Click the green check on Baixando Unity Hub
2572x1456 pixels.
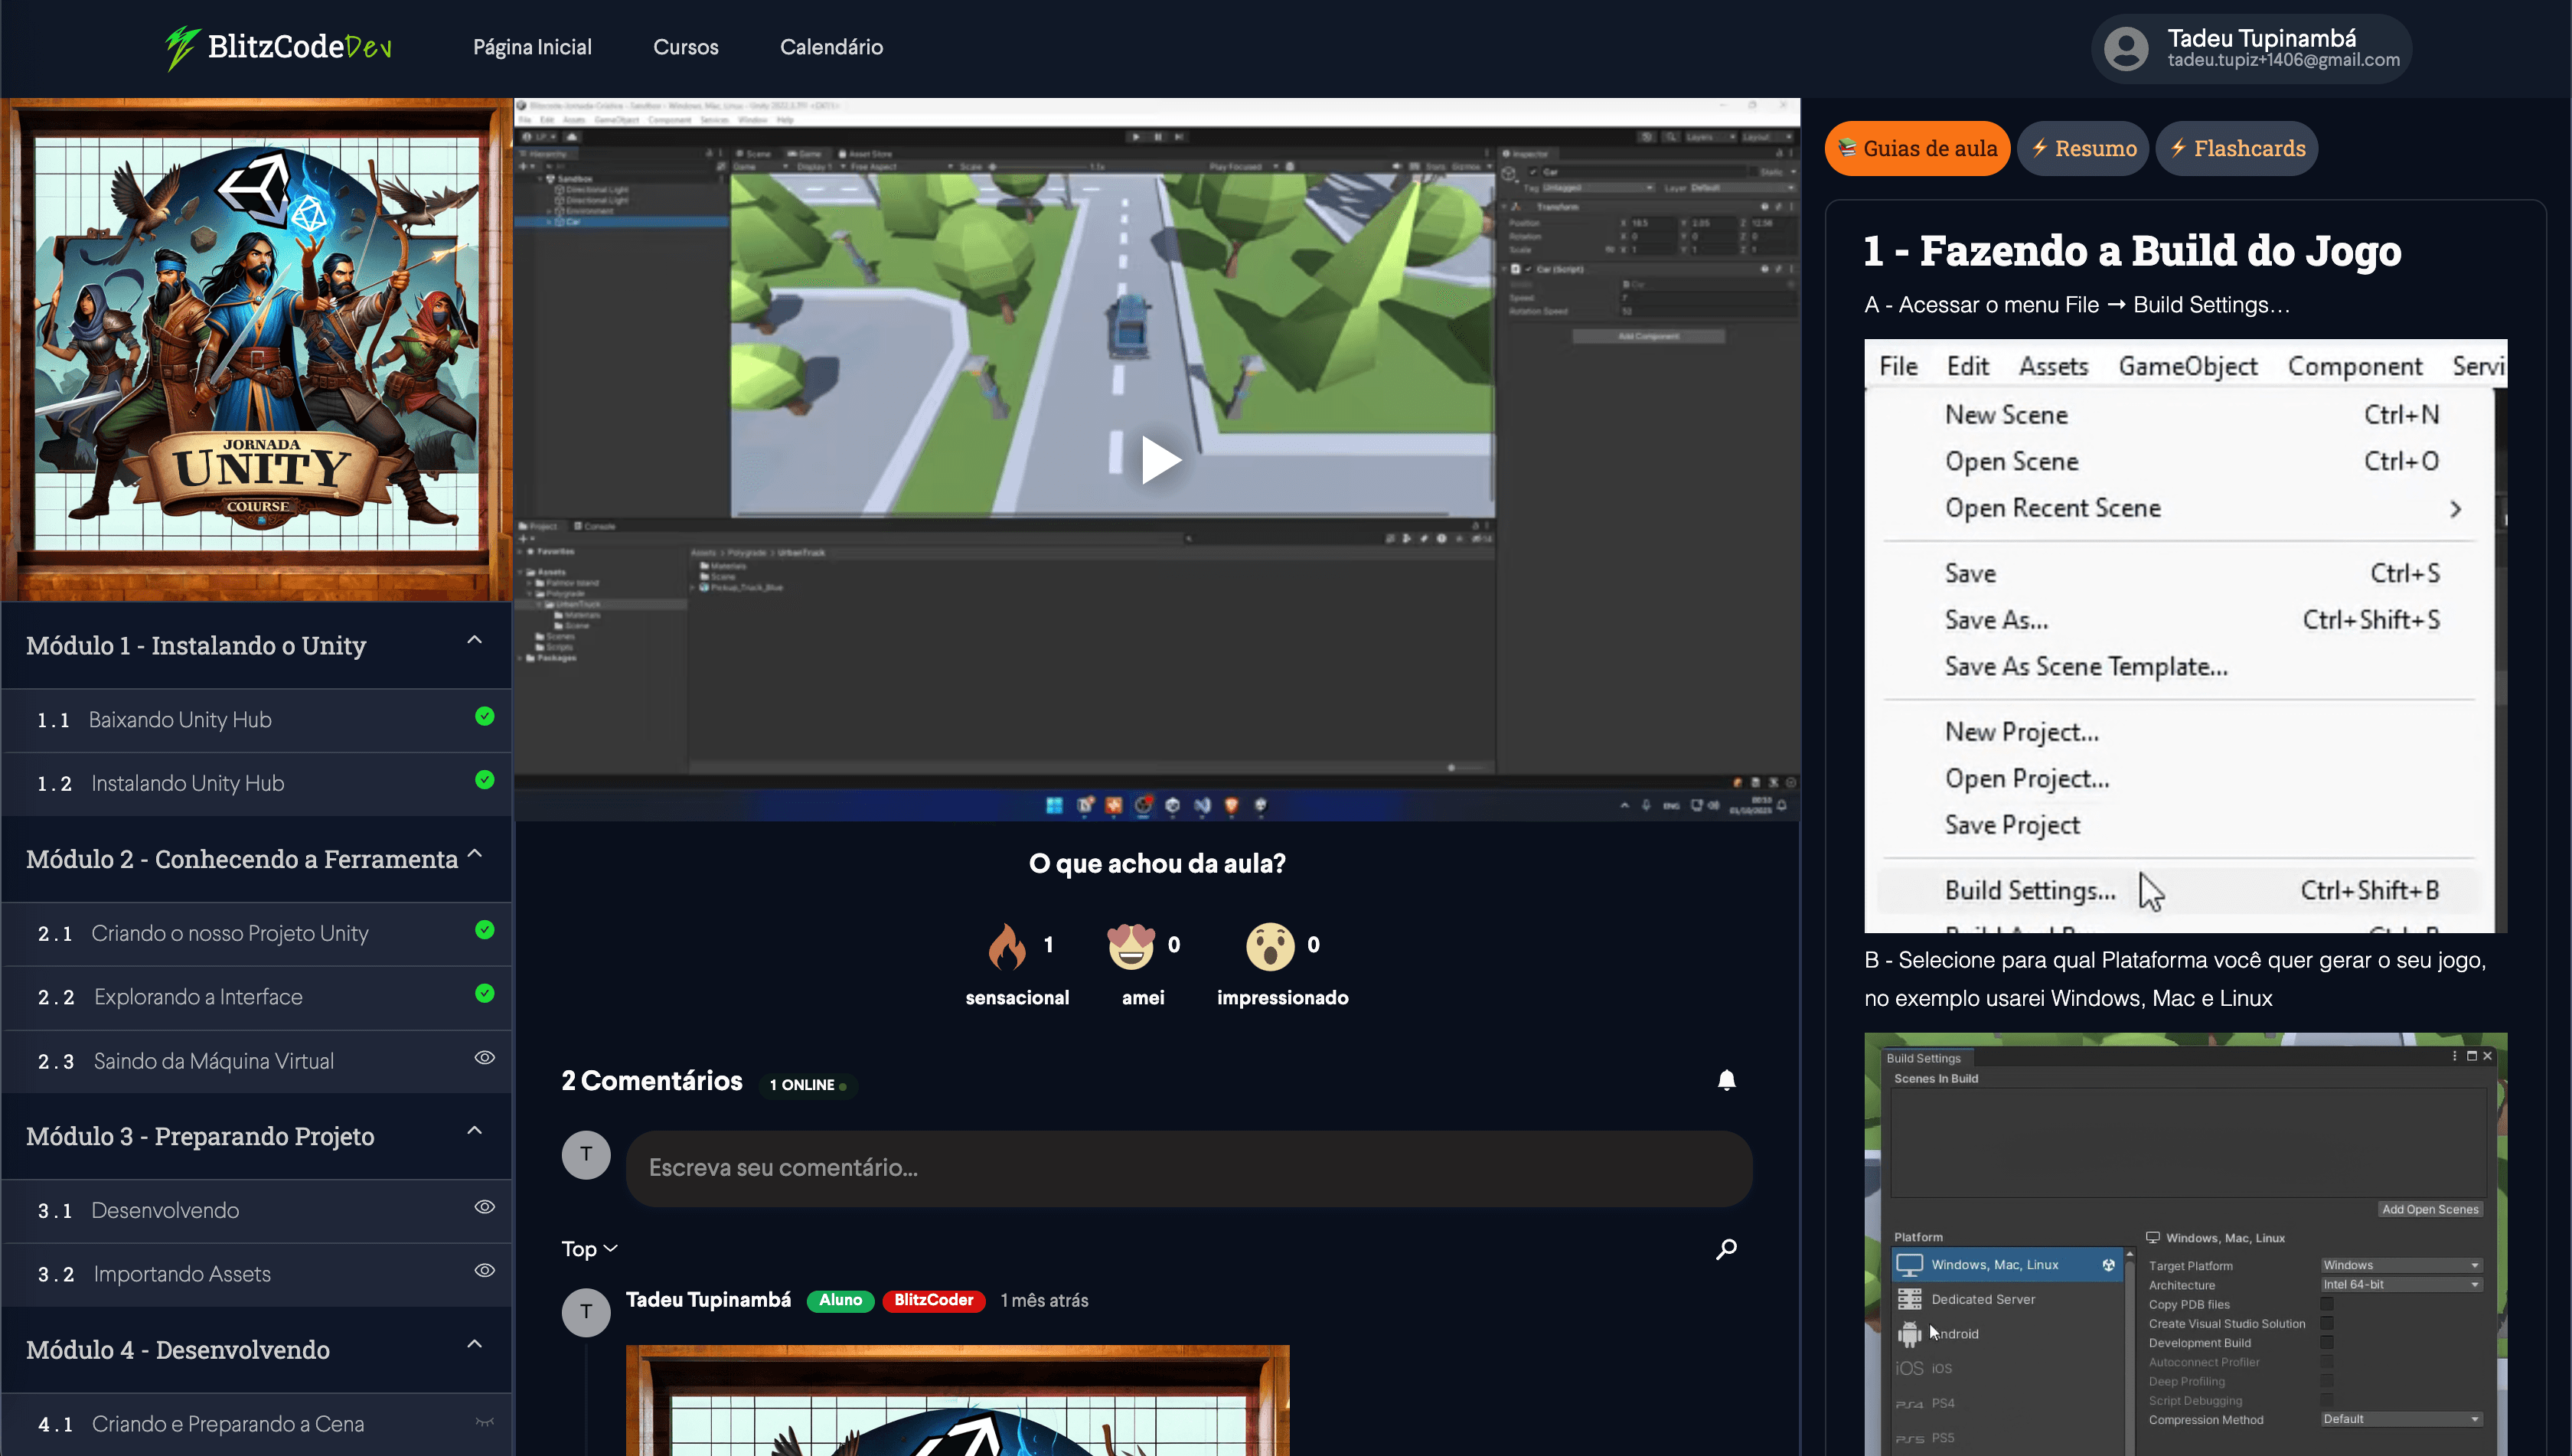[x=484, y=716]
